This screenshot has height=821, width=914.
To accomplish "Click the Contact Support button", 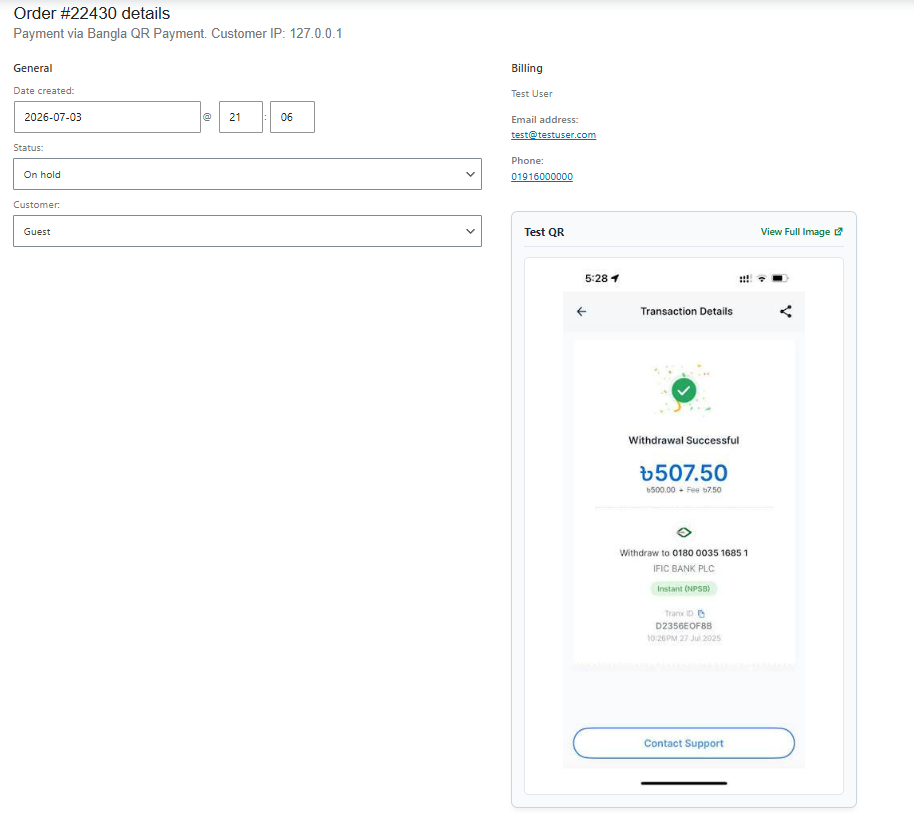I will (x=684, y=743).
